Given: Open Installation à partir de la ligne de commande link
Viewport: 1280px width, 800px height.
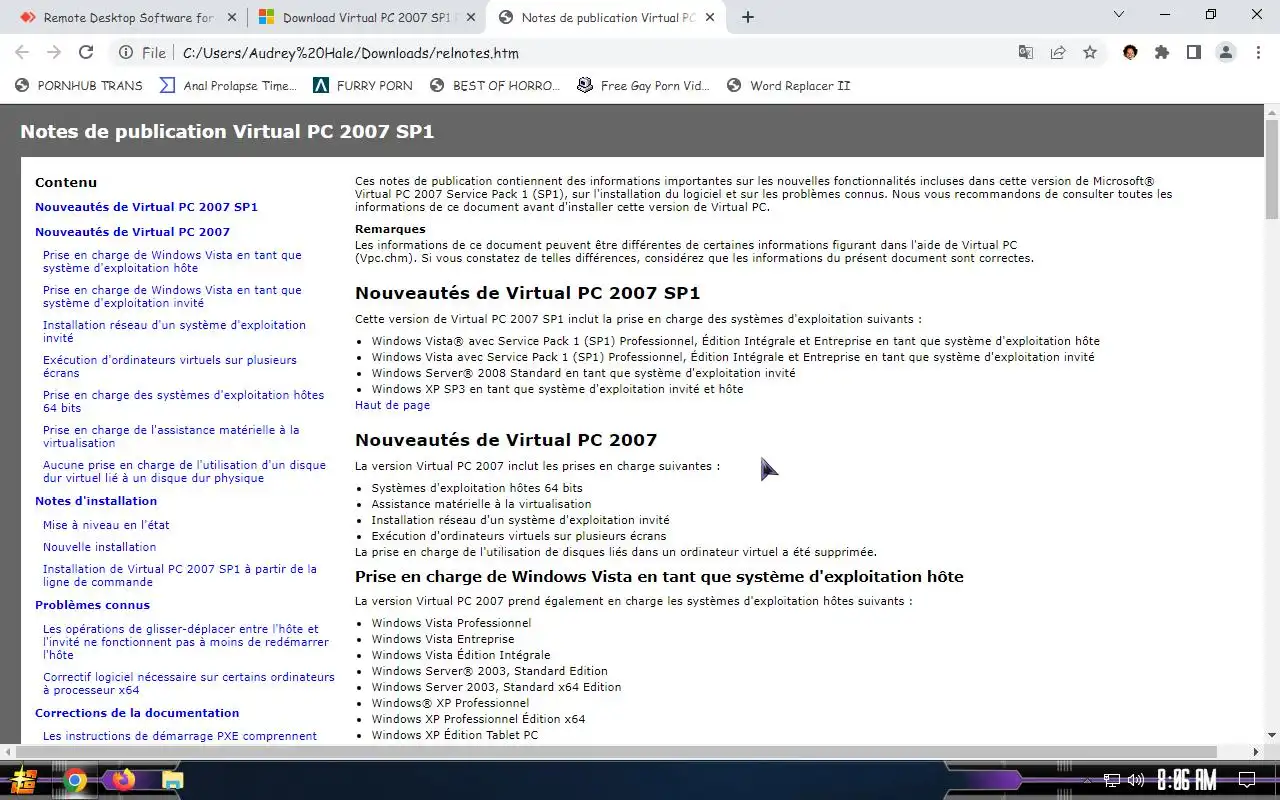Looking at the screenshot, I should click(180, 575).
